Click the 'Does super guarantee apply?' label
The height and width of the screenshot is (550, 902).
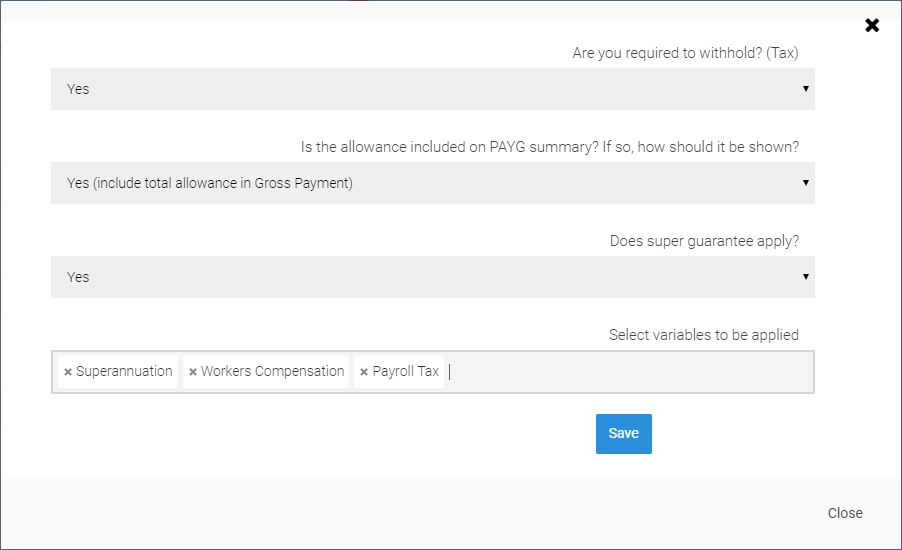(704, 241)
